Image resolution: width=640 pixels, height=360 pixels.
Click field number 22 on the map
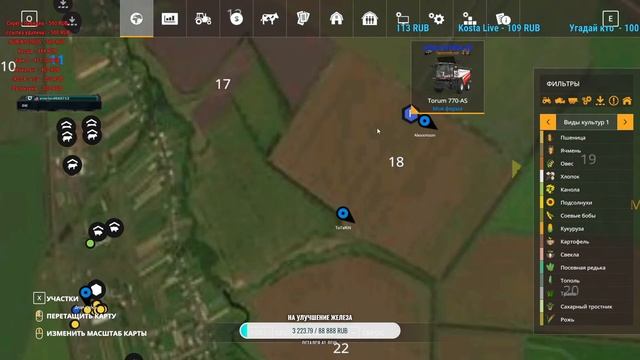coord(341,349)
